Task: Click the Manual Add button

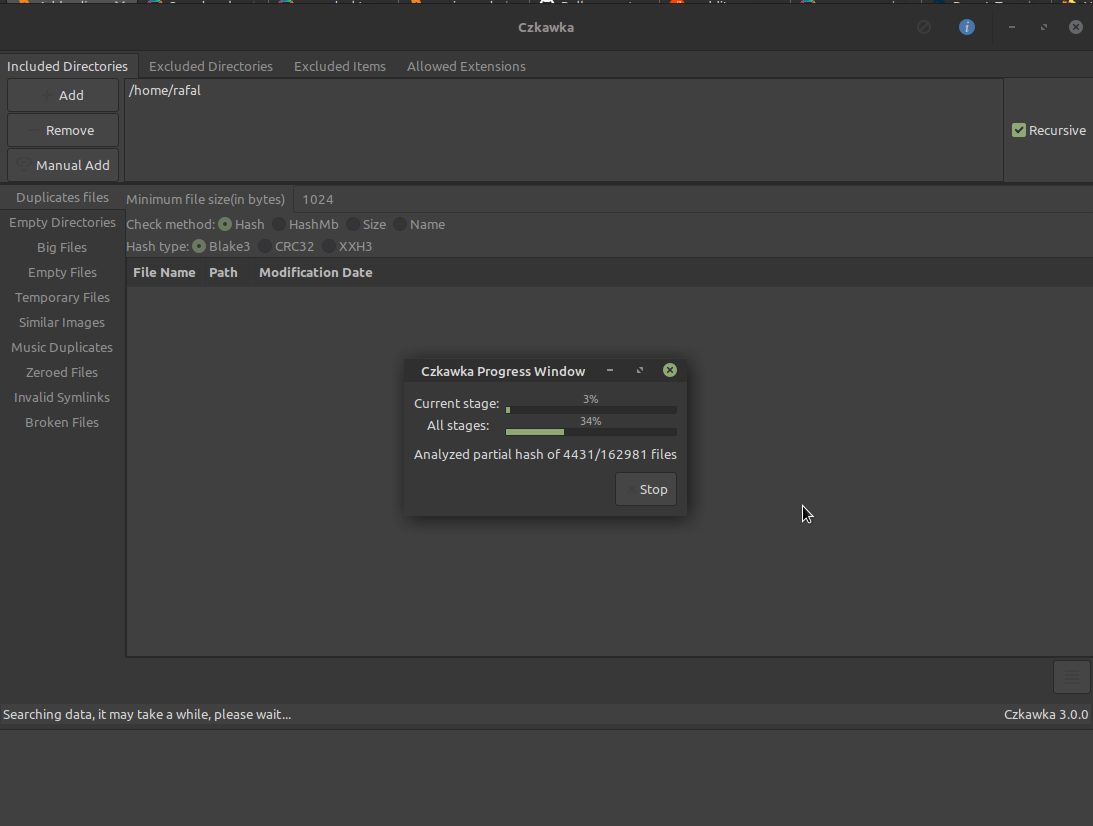Action: pos(63,165)
